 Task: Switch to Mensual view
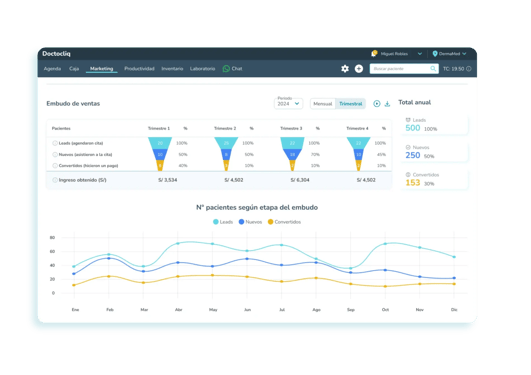pos(323,104)
